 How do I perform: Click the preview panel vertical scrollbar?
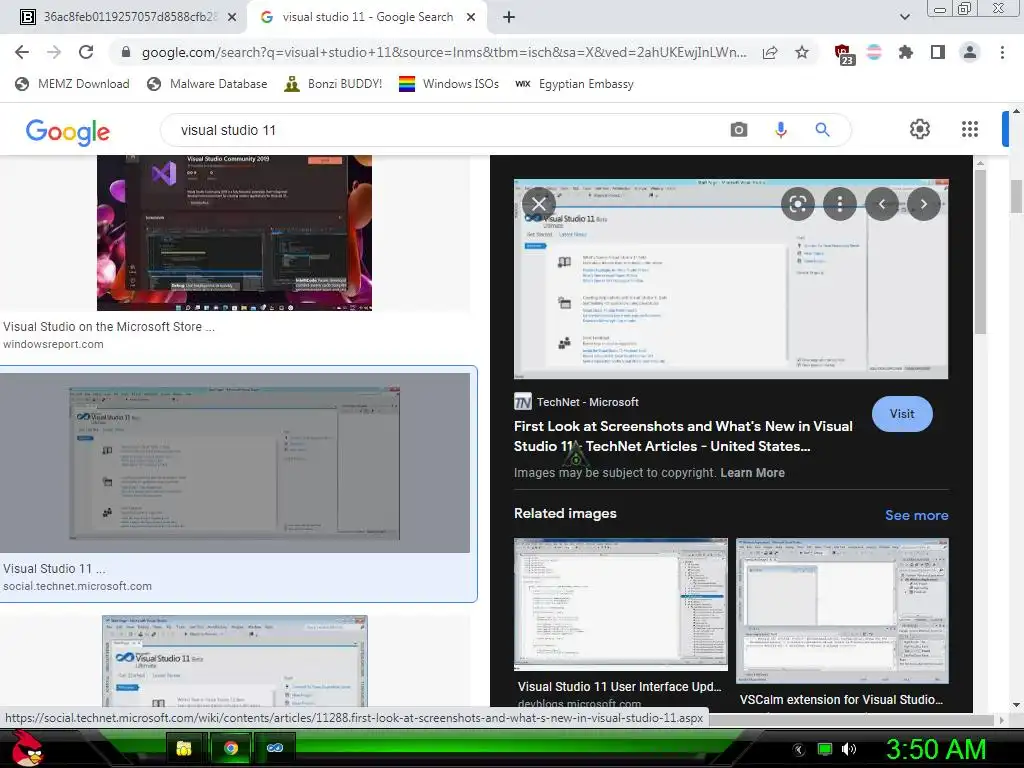pos(980,251)
